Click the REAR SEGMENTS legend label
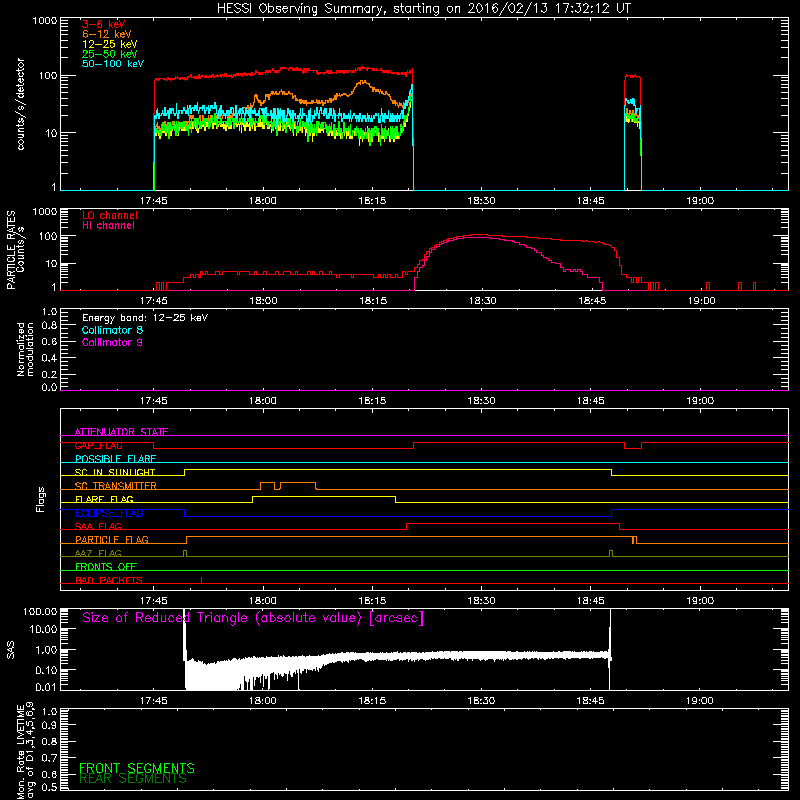The width and height of the screenshot is (800, 800). coord(133,779)
